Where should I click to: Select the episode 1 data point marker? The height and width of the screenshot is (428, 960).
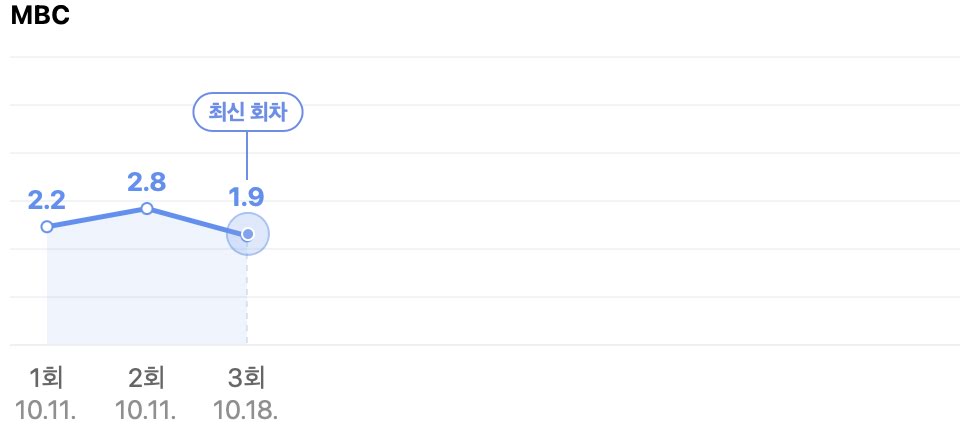click(x=47, y=227)
